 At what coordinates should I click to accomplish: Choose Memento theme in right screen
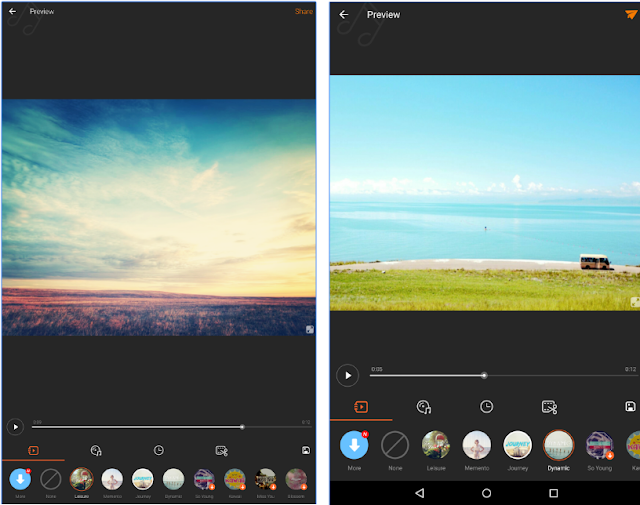point(476,445)
